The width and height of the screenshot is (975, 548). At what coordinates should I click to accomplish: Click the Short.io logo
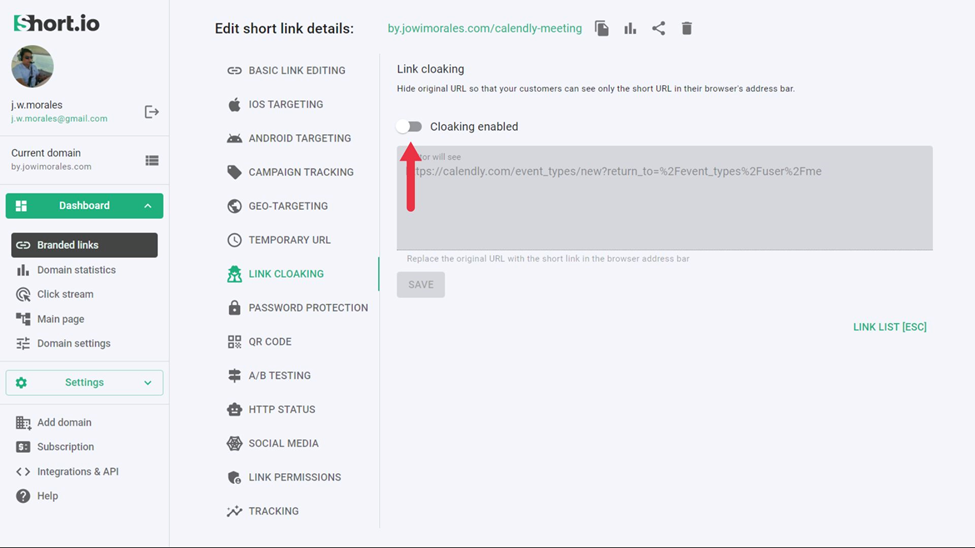56,24
